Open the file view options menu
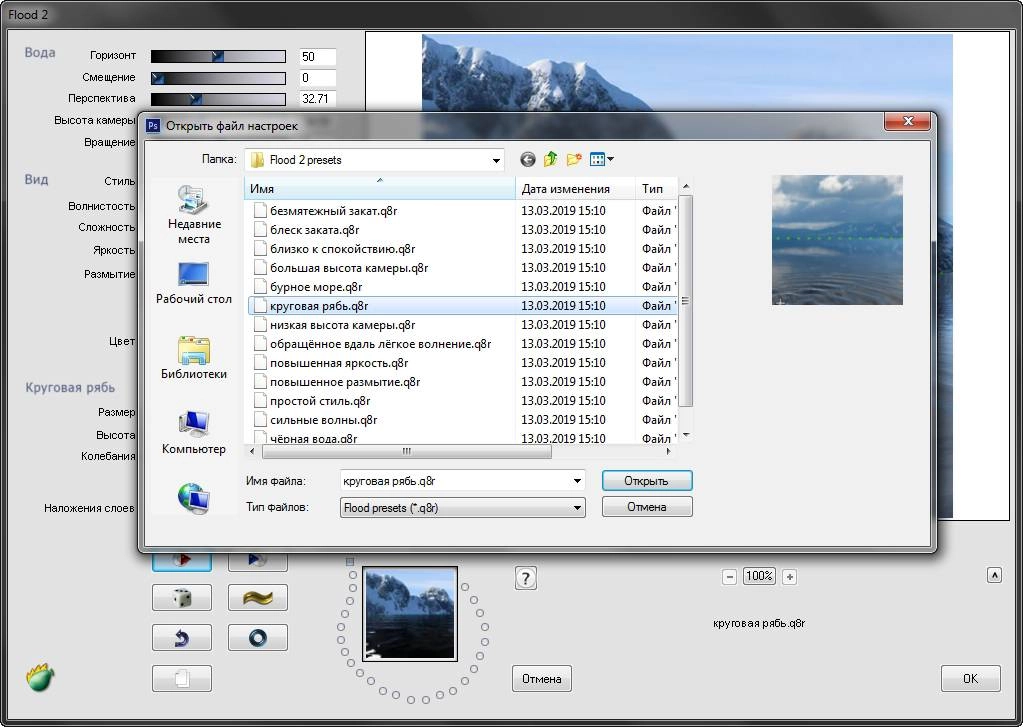This screenshot has width=1023, height=727. (x=601, y=159)
